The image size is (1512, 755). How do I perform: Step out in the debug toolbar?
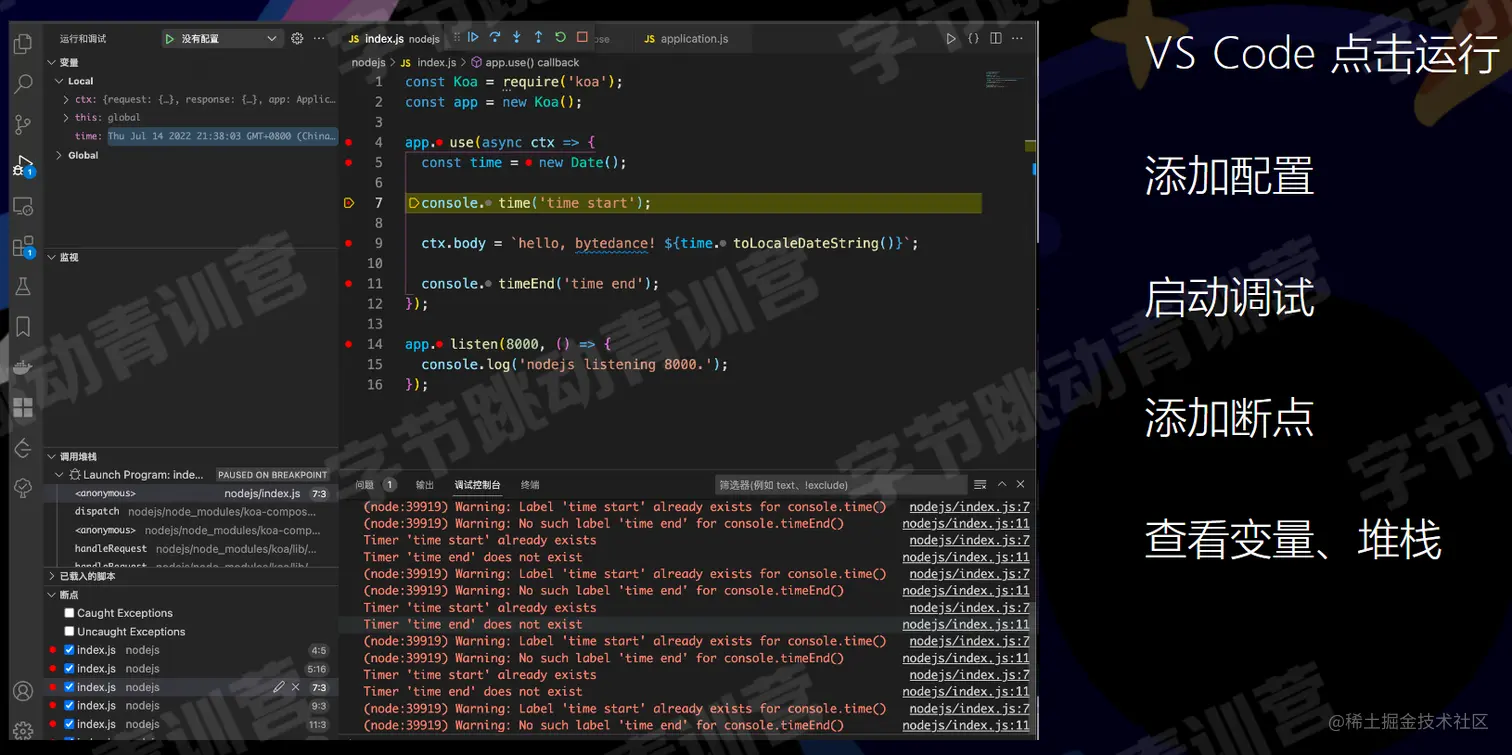pyautogui.click(x=538, y=38)
